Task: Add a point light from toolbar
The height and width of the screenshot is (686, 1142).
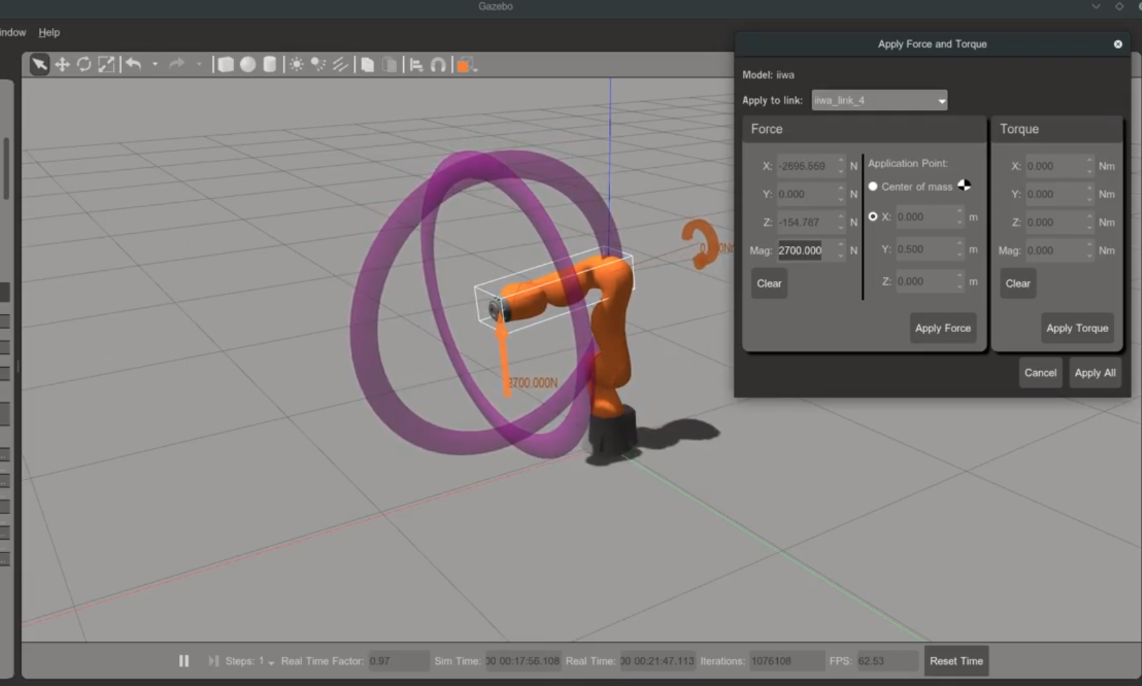Action: click(x=297, y=65)
